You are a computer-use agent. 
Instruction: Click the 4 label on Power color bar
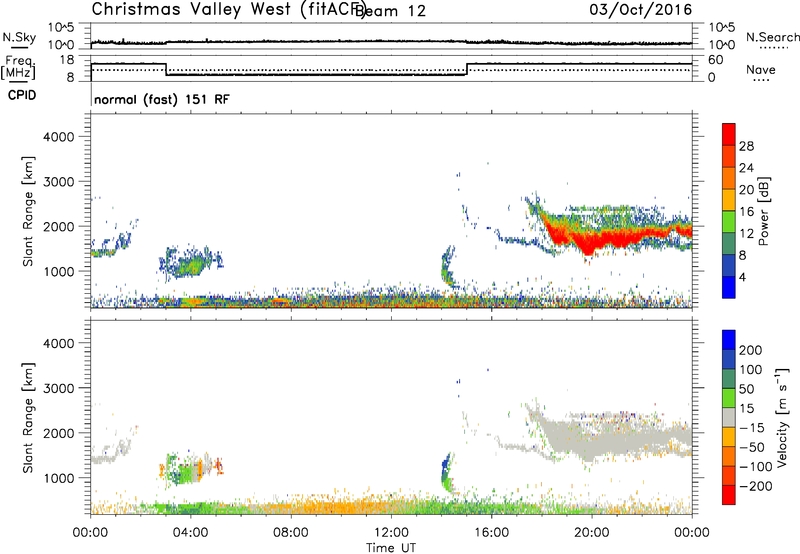coord(742,277)
